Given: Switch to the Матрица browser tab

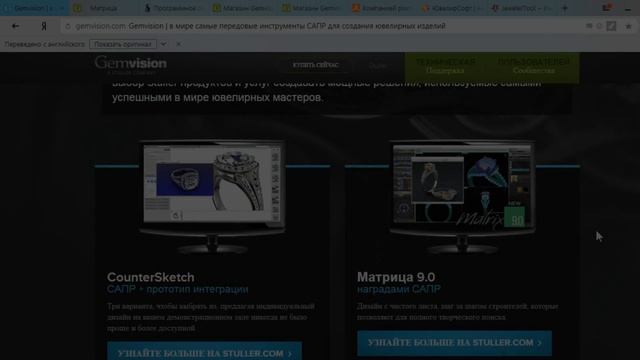Looking at the screenshot, I should (104, 8).
